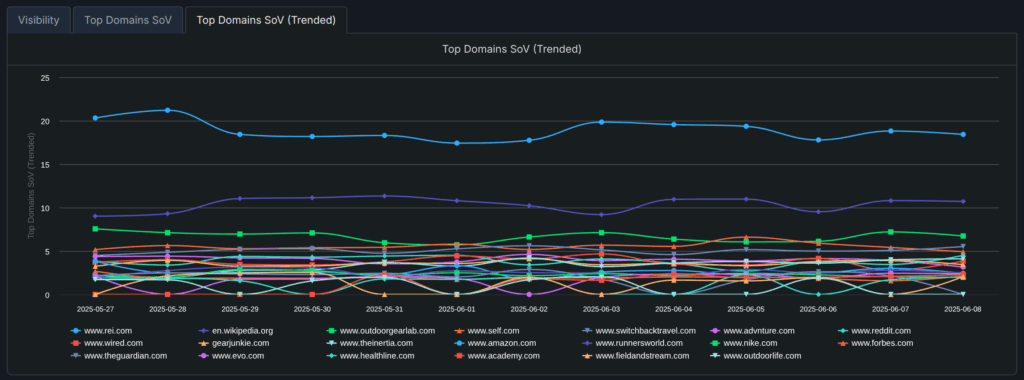
Task: Click en.wikipedia.org point on 2025-06-06
Action: (x=818, y=212)
